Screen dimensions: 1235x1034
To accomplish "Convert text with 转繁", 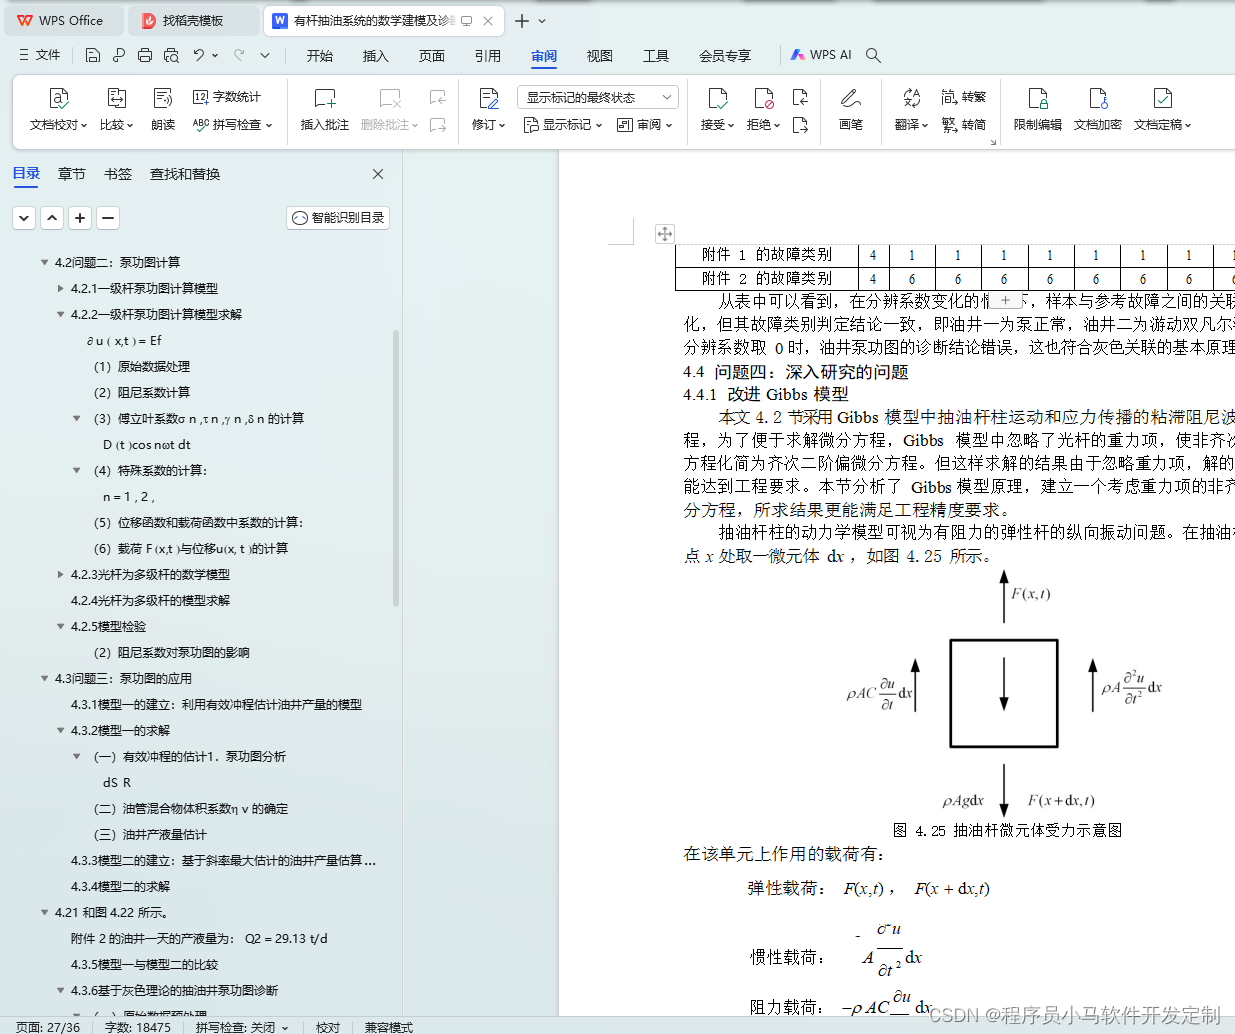I will point(964,97).
